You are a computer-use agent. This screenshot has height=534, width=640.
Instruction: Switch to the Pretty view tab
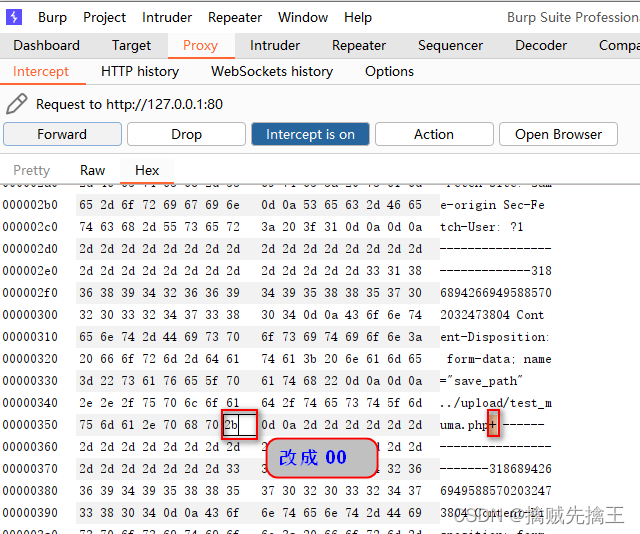(x=31, y=170)
